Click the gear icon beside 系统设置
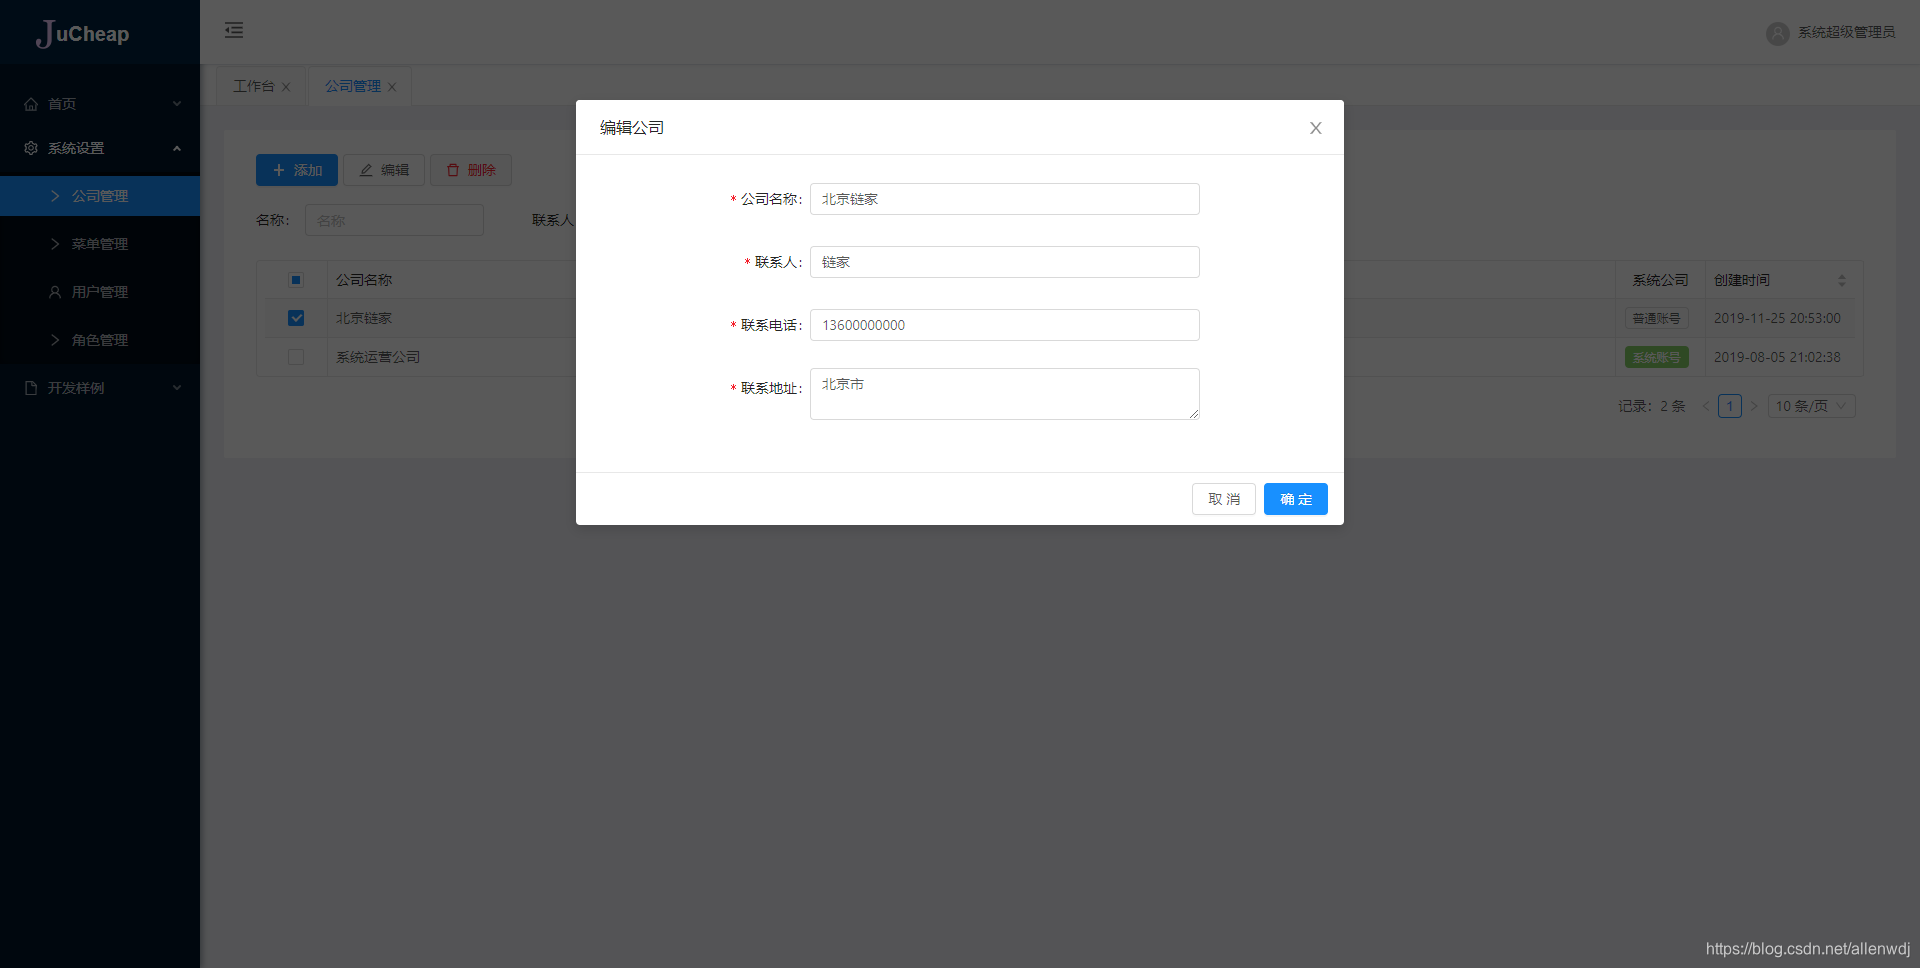1920x968 pixels. 31,148
